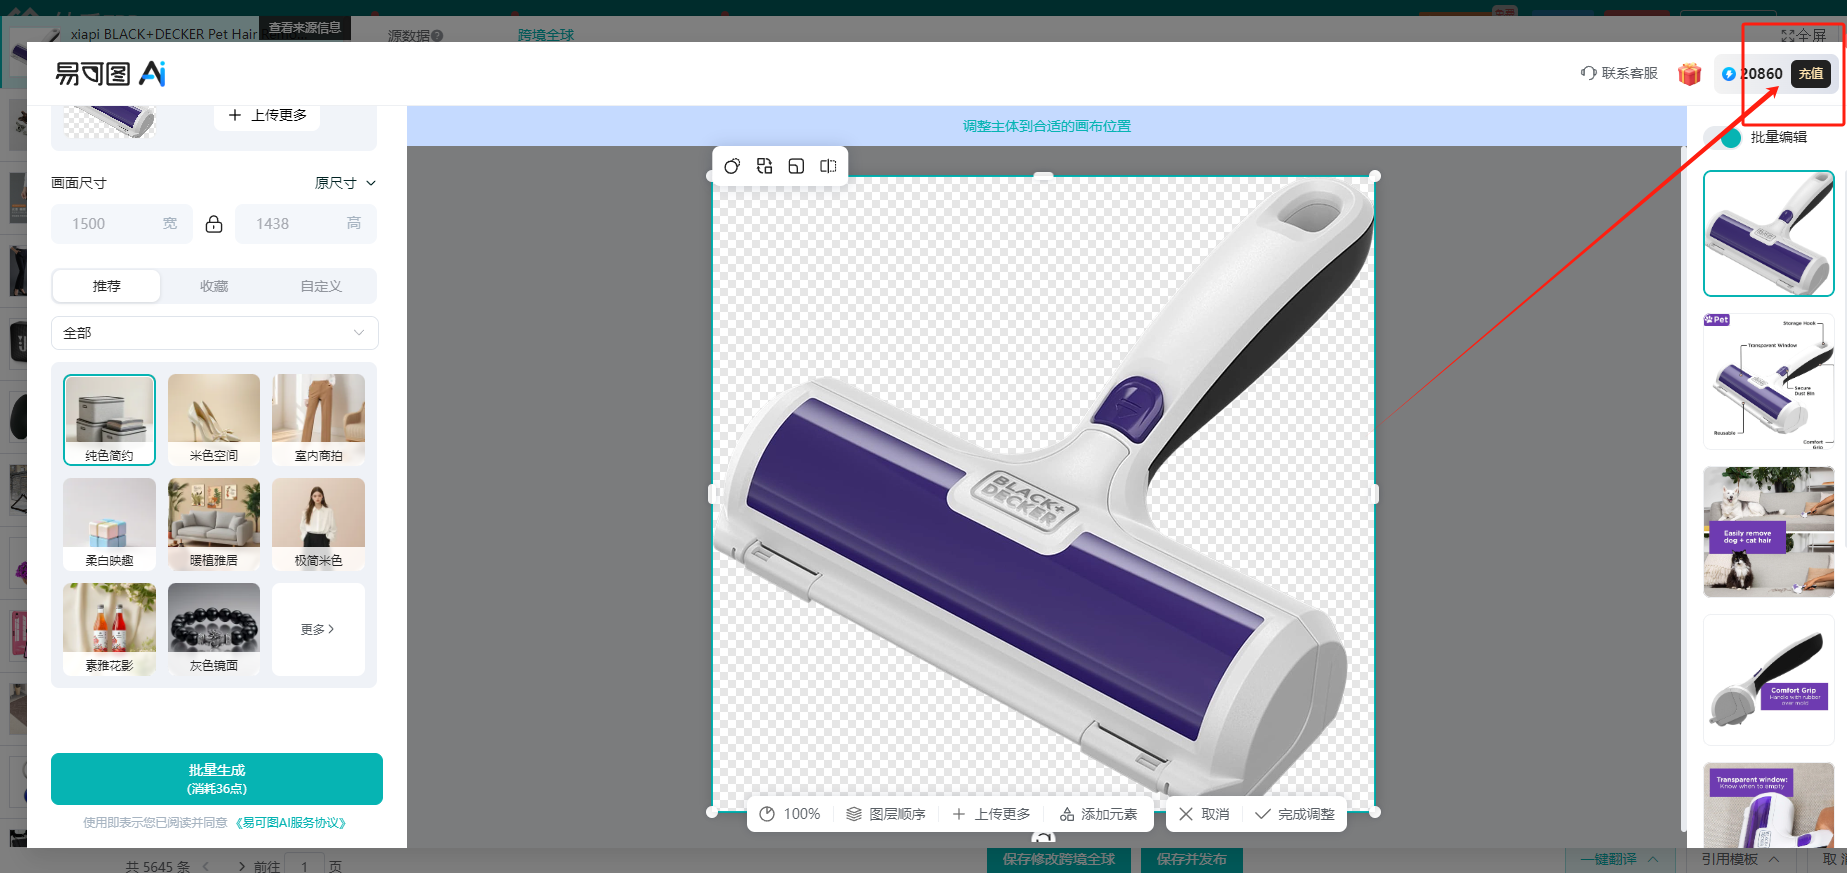Screen dimensions: 1847x873
Task: Click 完成调整 to finish adjustment
Action: tap(1295, 814)
